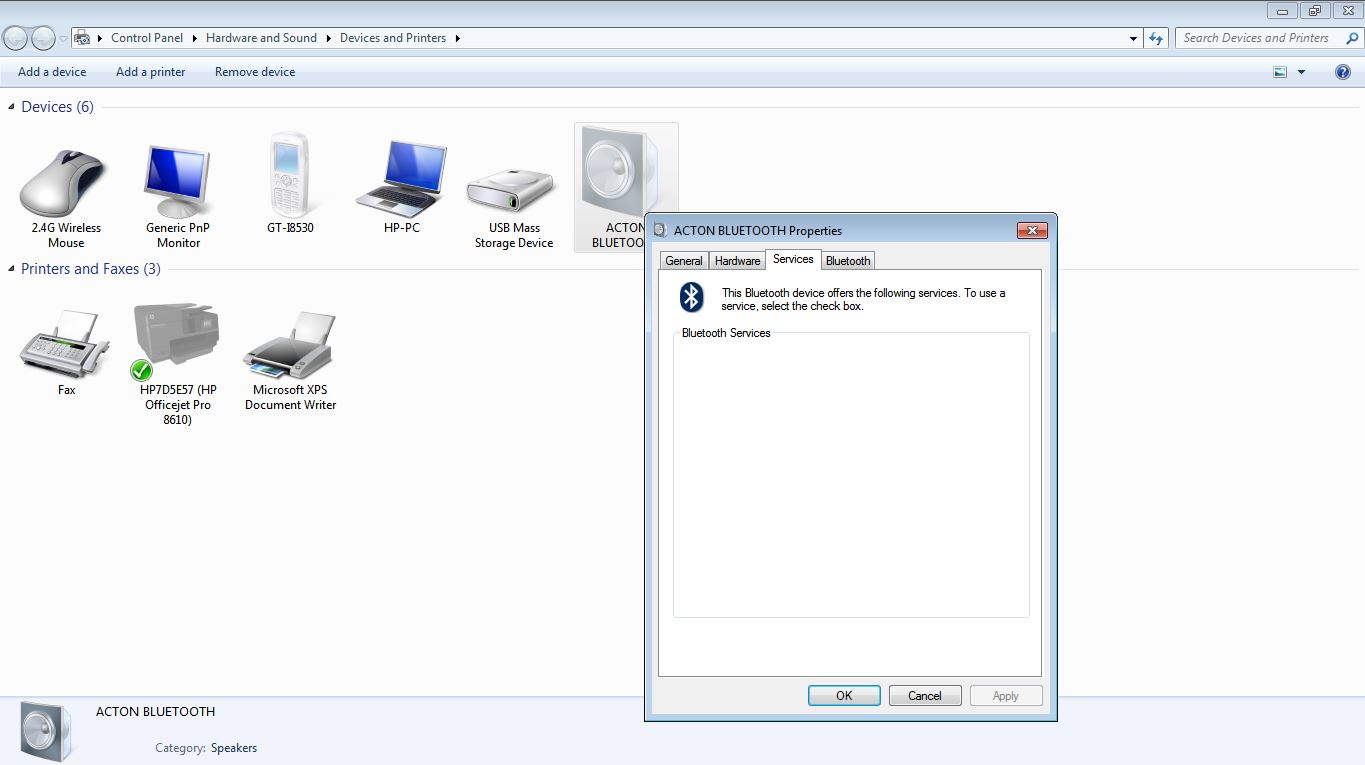The height and width of the screenshot is (765, 1365).
Task: Select the GT-I8530 phone device icon
Action: (x=290, y=175)
